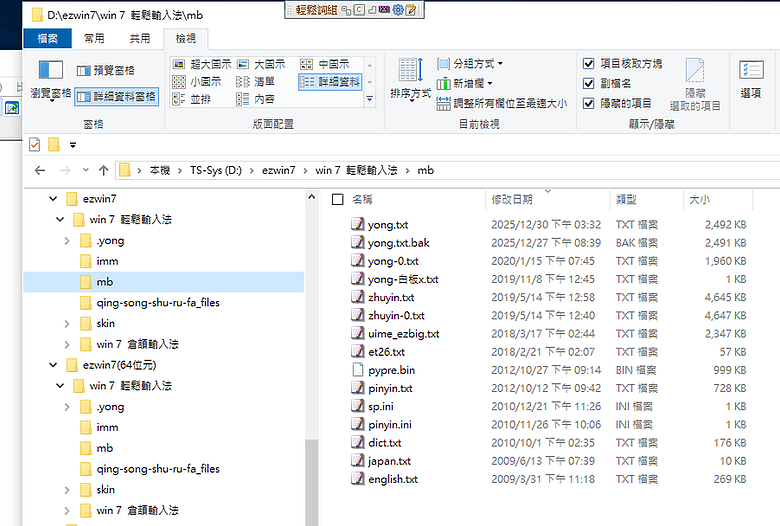This screenshot has width=780, height=526.
Task: Open the 分組方式 group-by dropdown
Action: [470, 64]
